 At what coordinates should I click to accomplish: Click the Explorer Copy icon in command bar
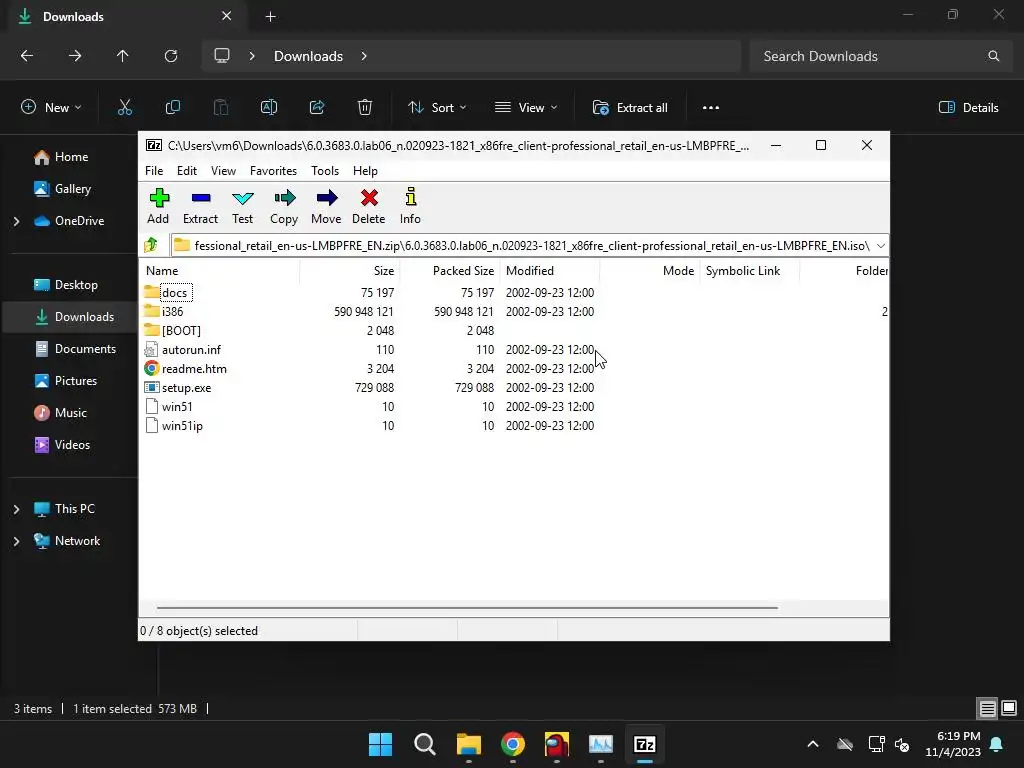coord(173,108)
